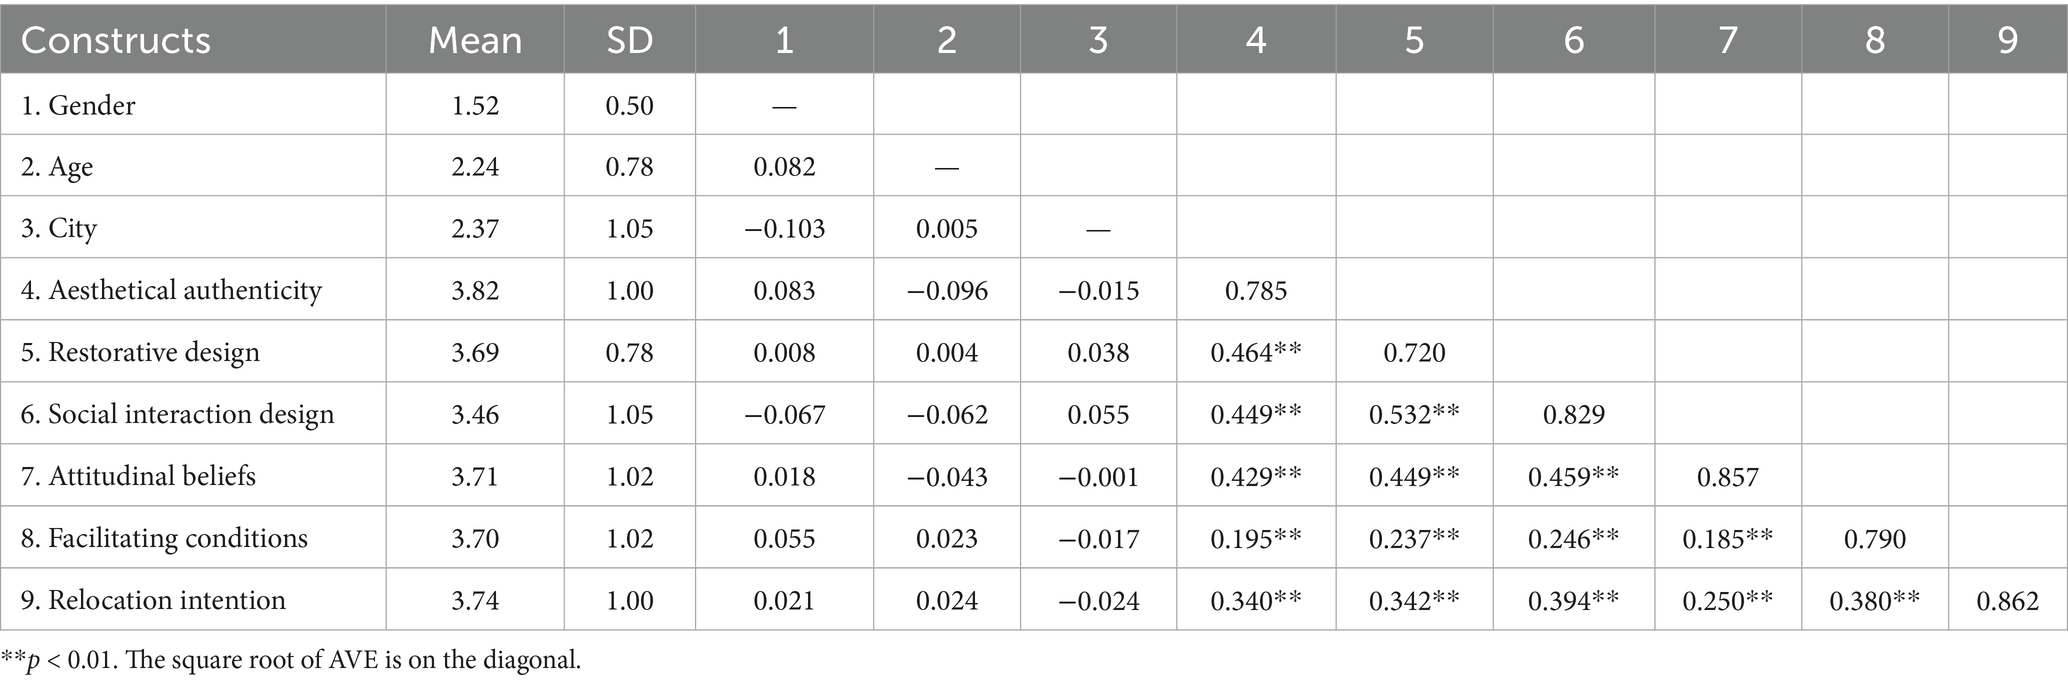This screenshot has height=684, width=2068.
Task: Select the diagonal value 0.862
Action: pyautogui.click(x=2007, y=600)
